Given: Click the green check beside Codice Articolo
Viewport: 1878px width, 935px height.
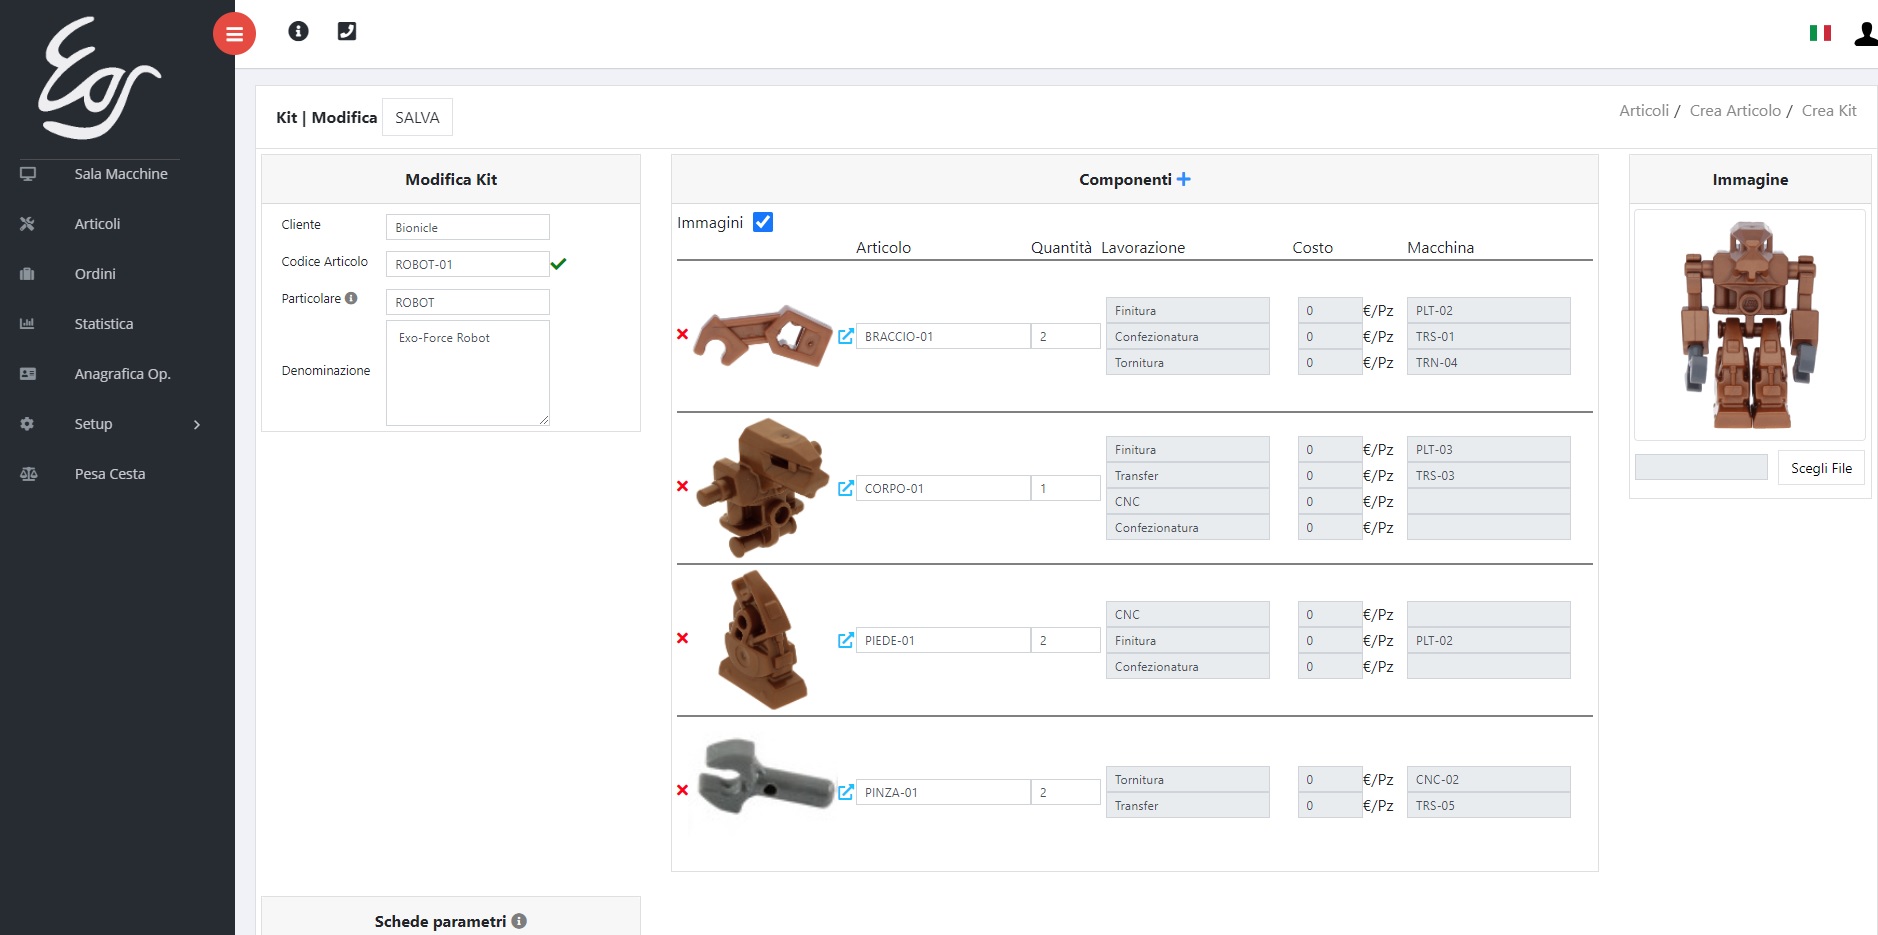Looking at the screenshot, I should tap(558, 264).
